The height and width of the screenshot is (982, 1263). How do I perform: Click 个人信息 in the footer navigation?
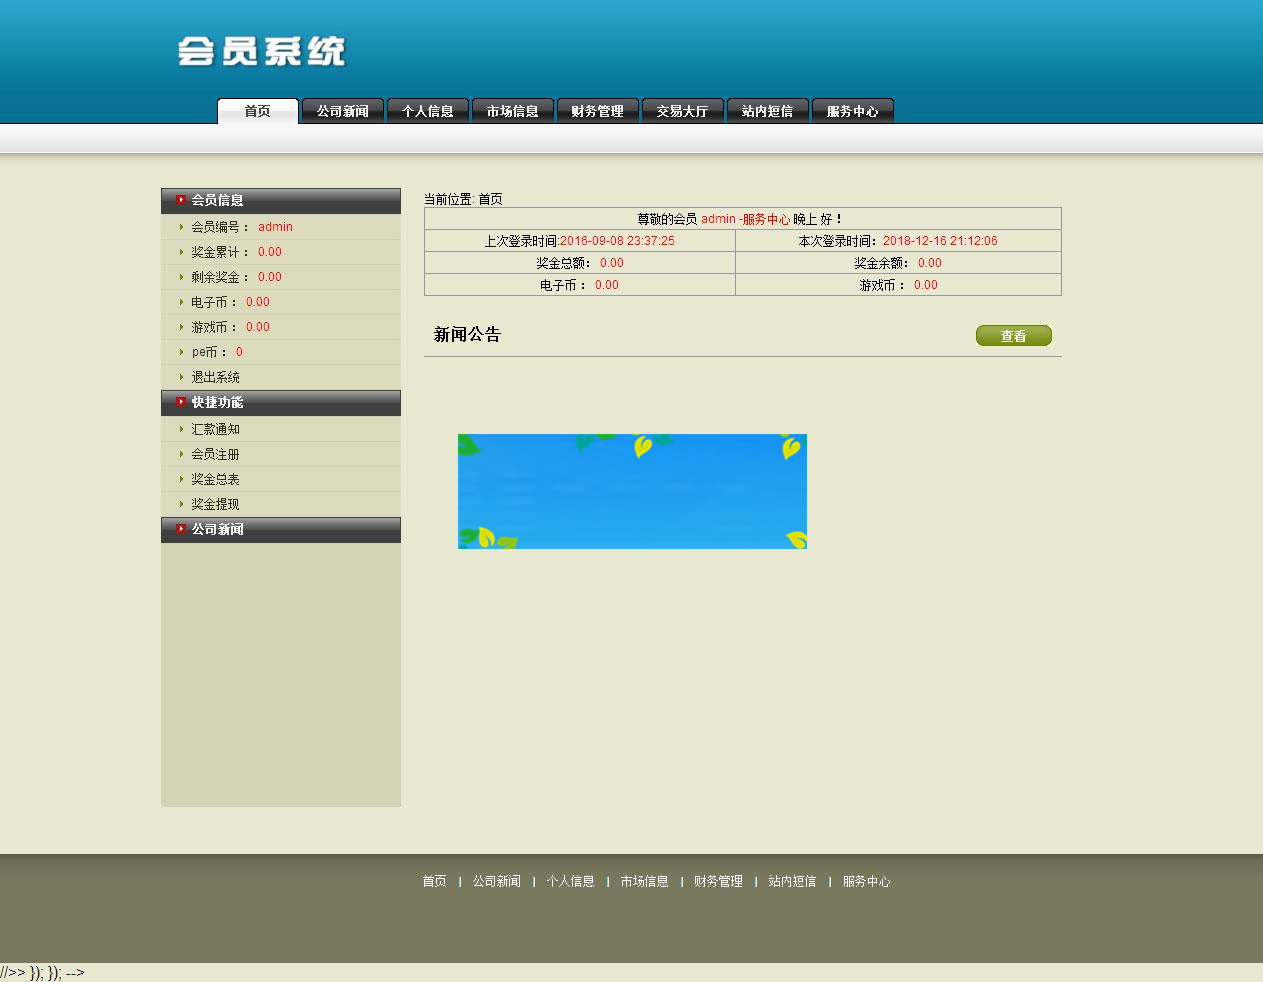(x=570, y=881)
